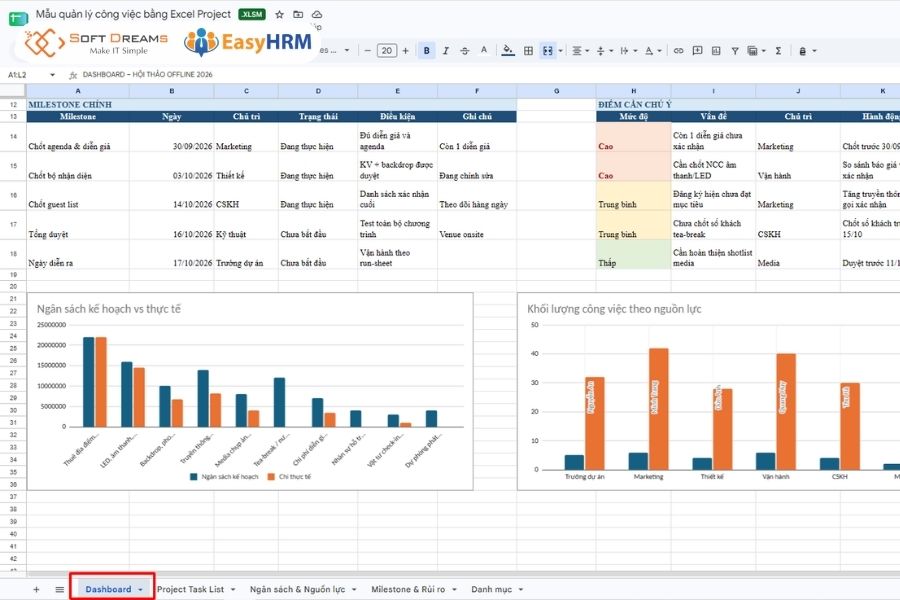
Task: Toggle merge cells button
Action: tap(548, 51)
